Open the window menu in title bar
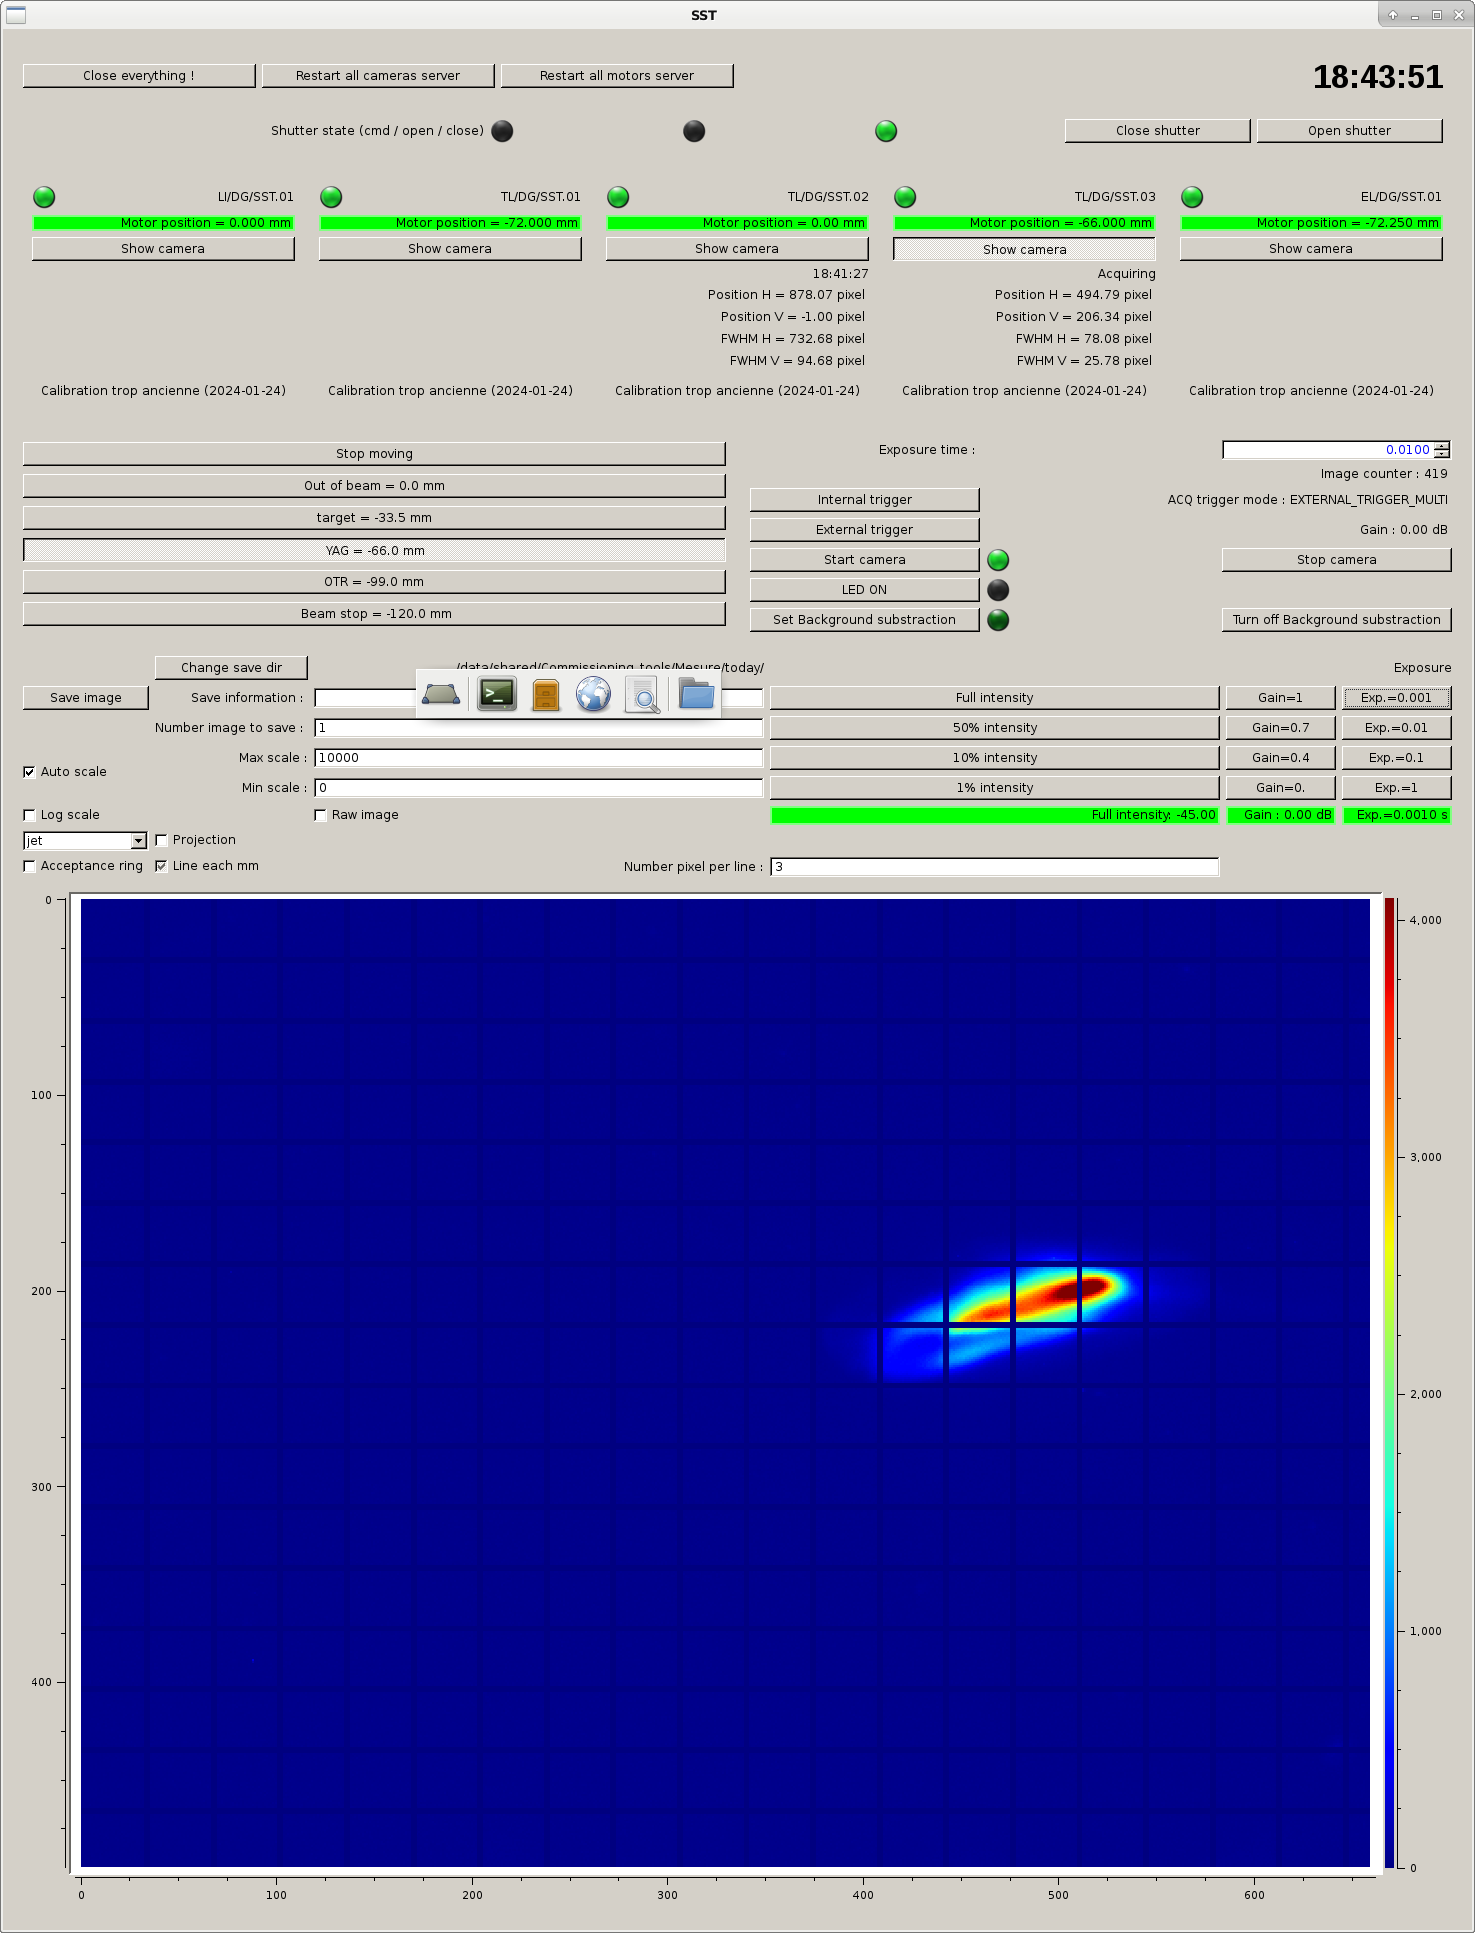 coord(16,15)
